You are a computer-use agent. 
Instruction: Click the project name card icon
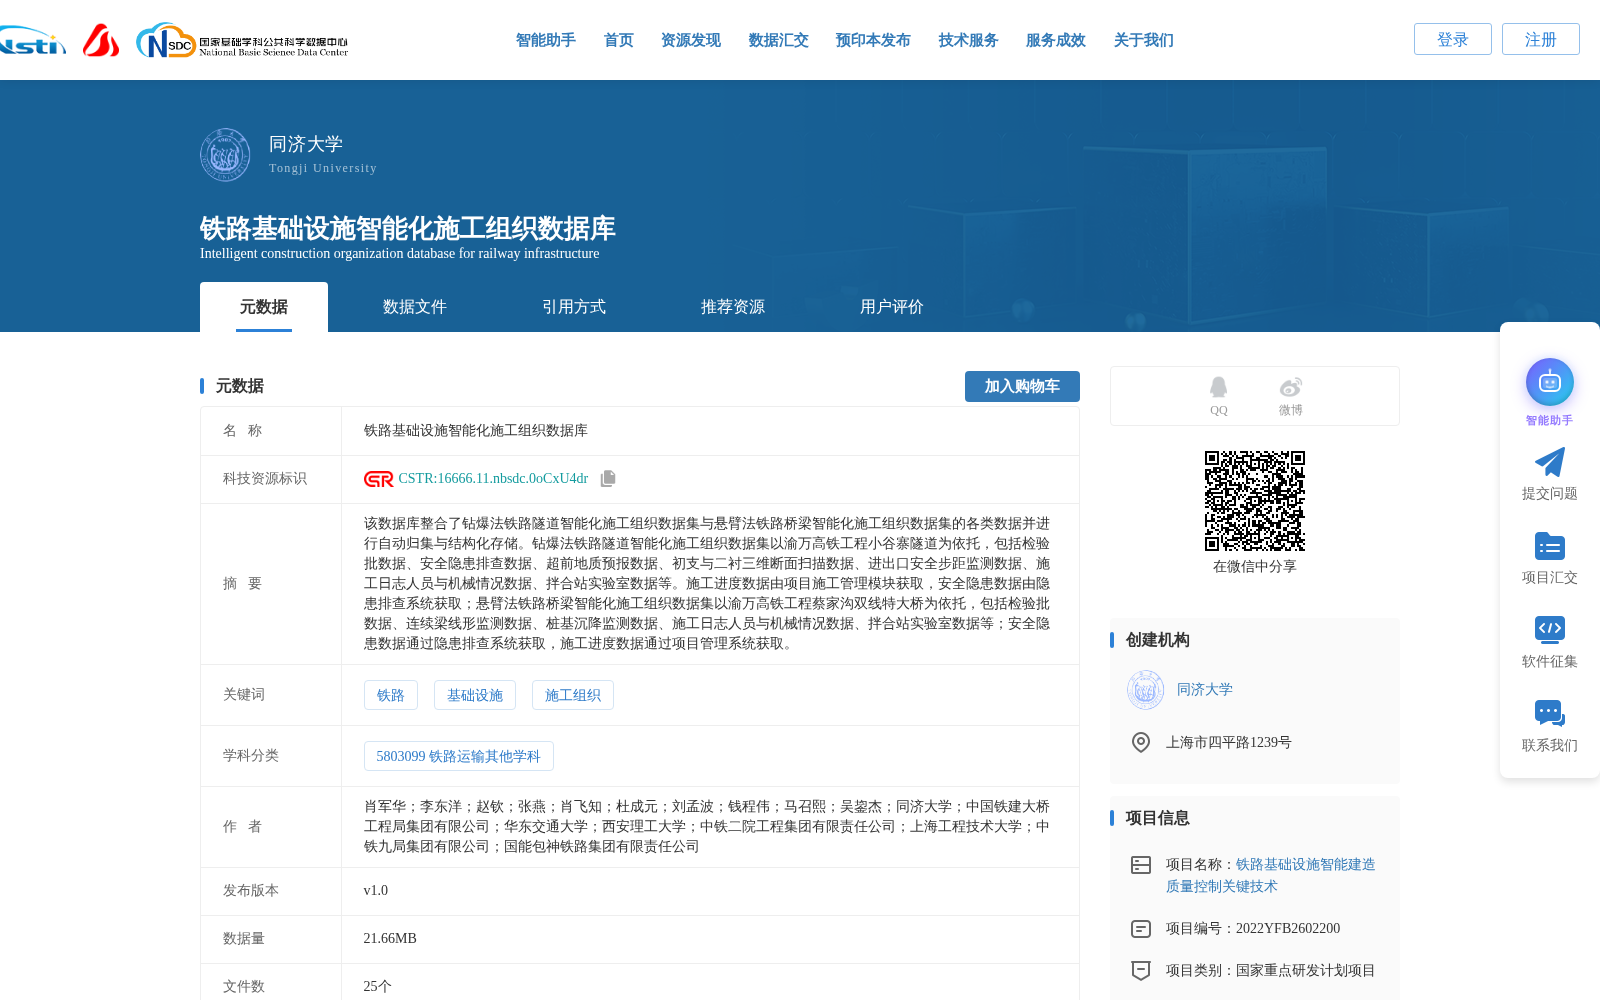pyautogui.click(x=1140, y=865)
